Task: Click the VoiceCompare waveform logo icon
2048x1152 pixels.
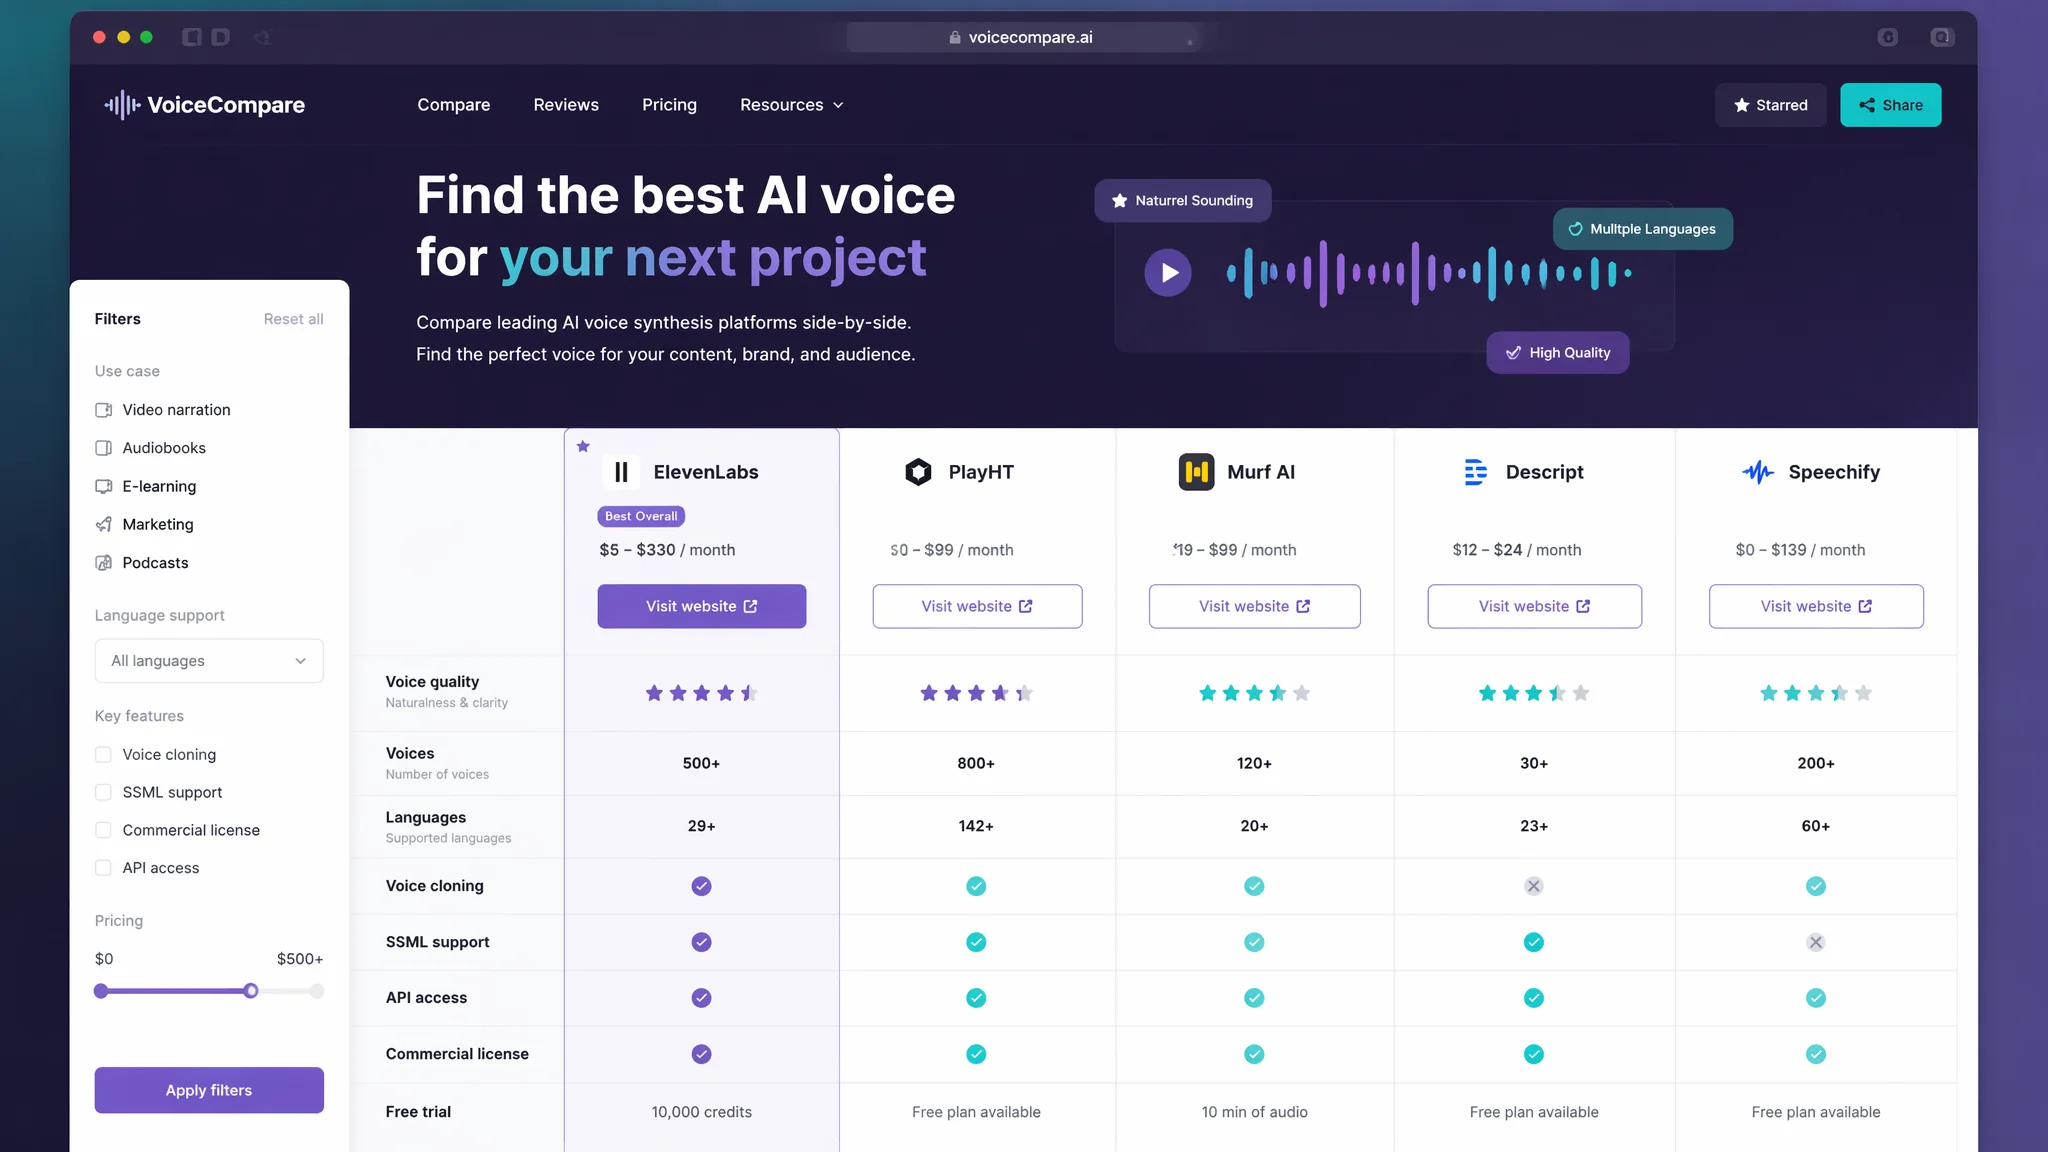Action: (122, 105)
